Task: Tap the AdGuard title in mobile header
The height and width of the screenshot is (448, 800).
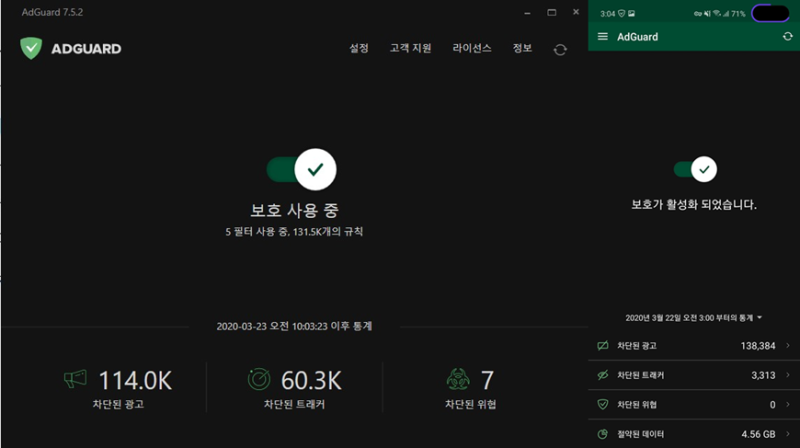Action: (x=637, y=37)
